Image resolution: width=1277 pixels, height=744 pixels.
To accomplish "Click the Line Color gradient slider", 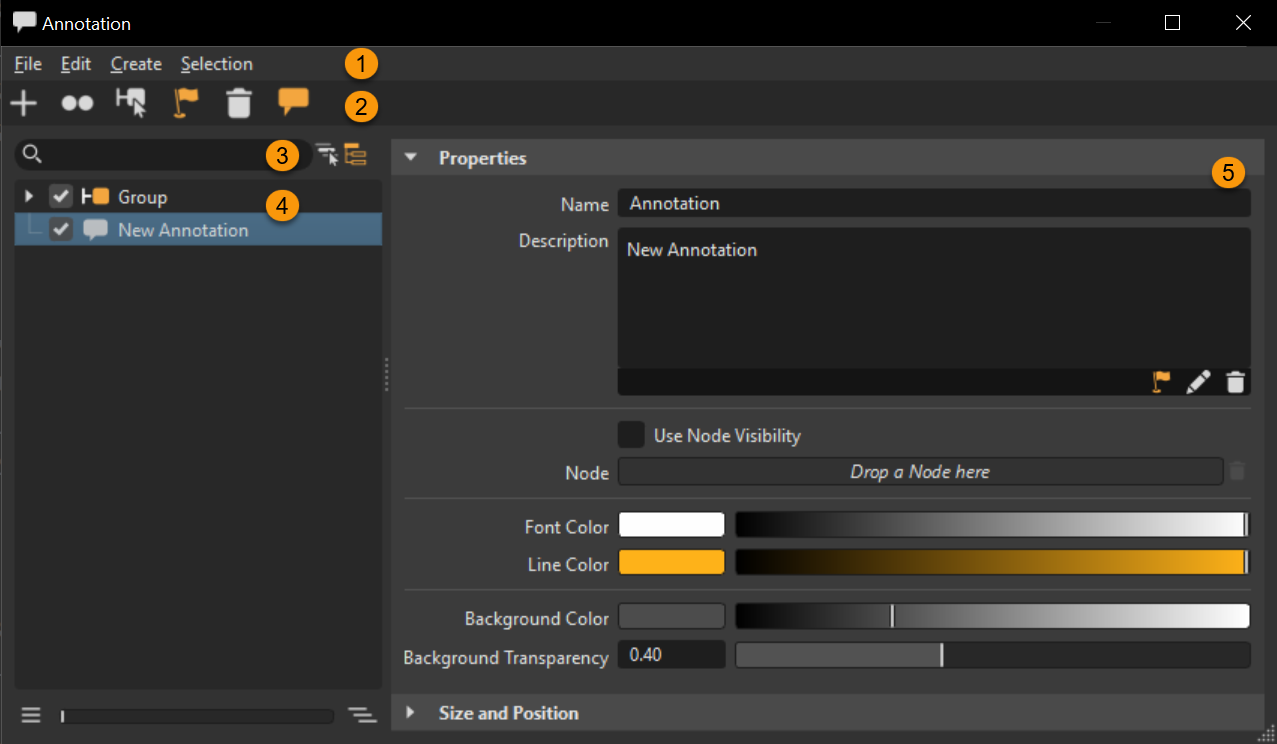I will pyautogui.click(x=993, y=563).
